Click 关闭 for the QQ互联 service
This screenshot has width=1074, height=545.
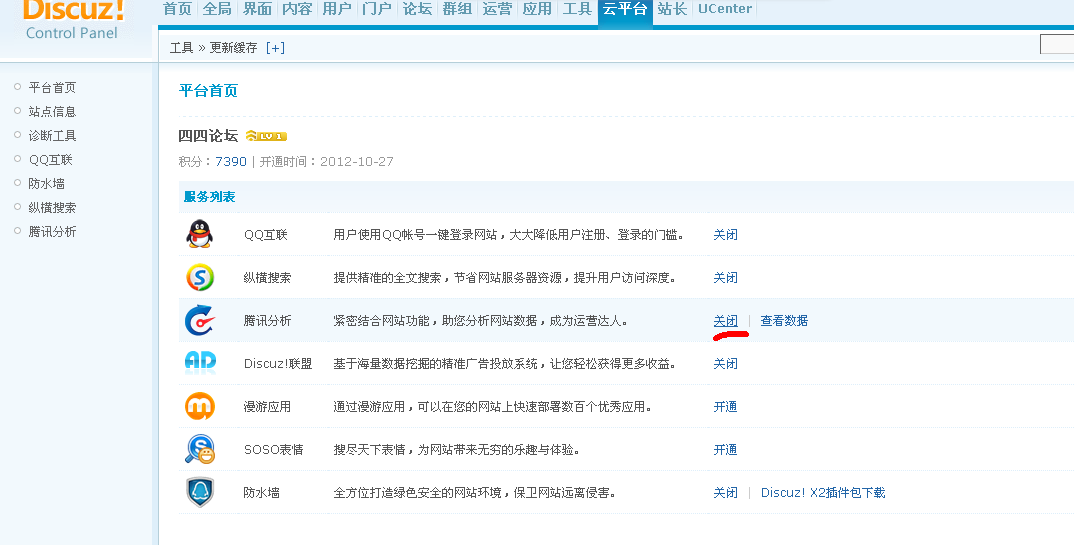[725, 235]
